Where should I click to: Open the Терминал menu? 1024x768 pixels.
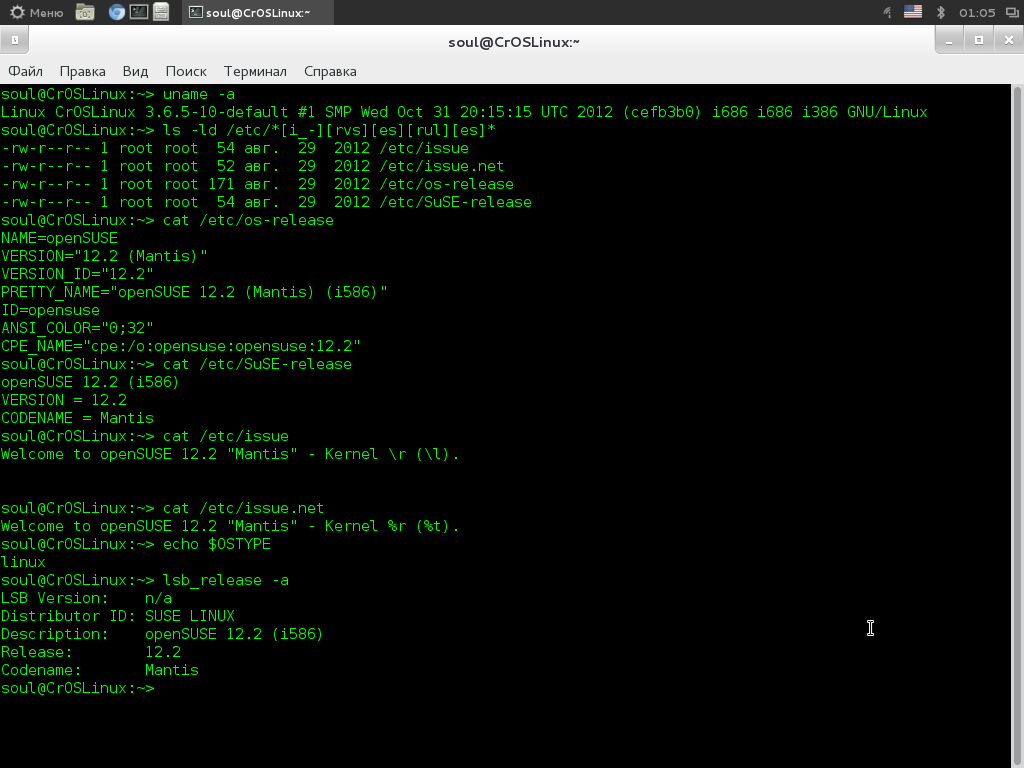pyautogui.click(x=255, y=71)
